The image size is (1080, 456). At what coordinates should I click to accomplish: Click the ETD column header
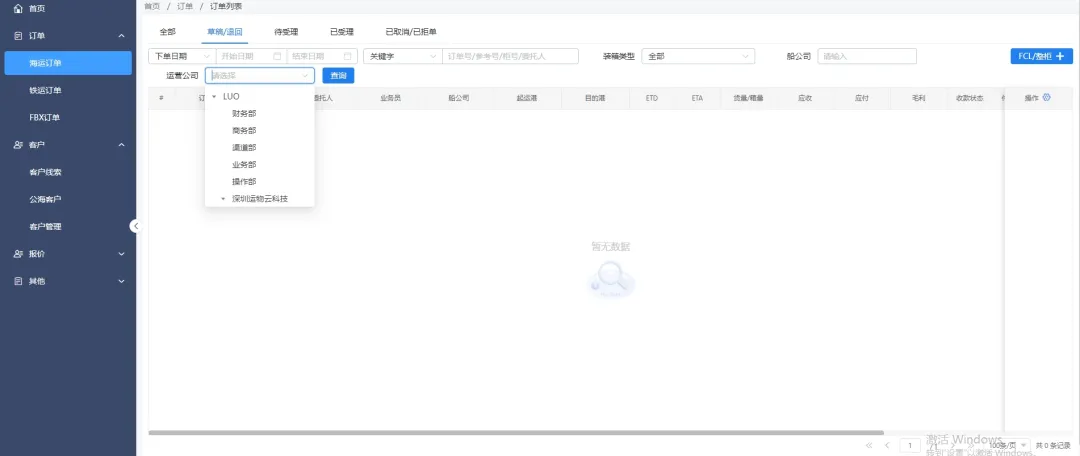(x=652, y=99)
